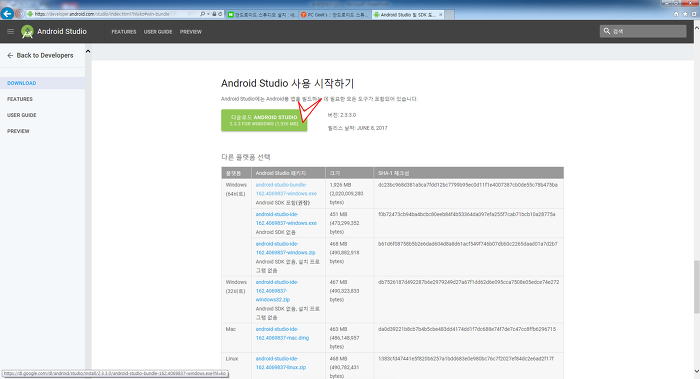Open the hamburger menu beside Android Studio logo
The width and height of the screenshot is (700, 379).
pyautogui.click(x=10, y=31)
